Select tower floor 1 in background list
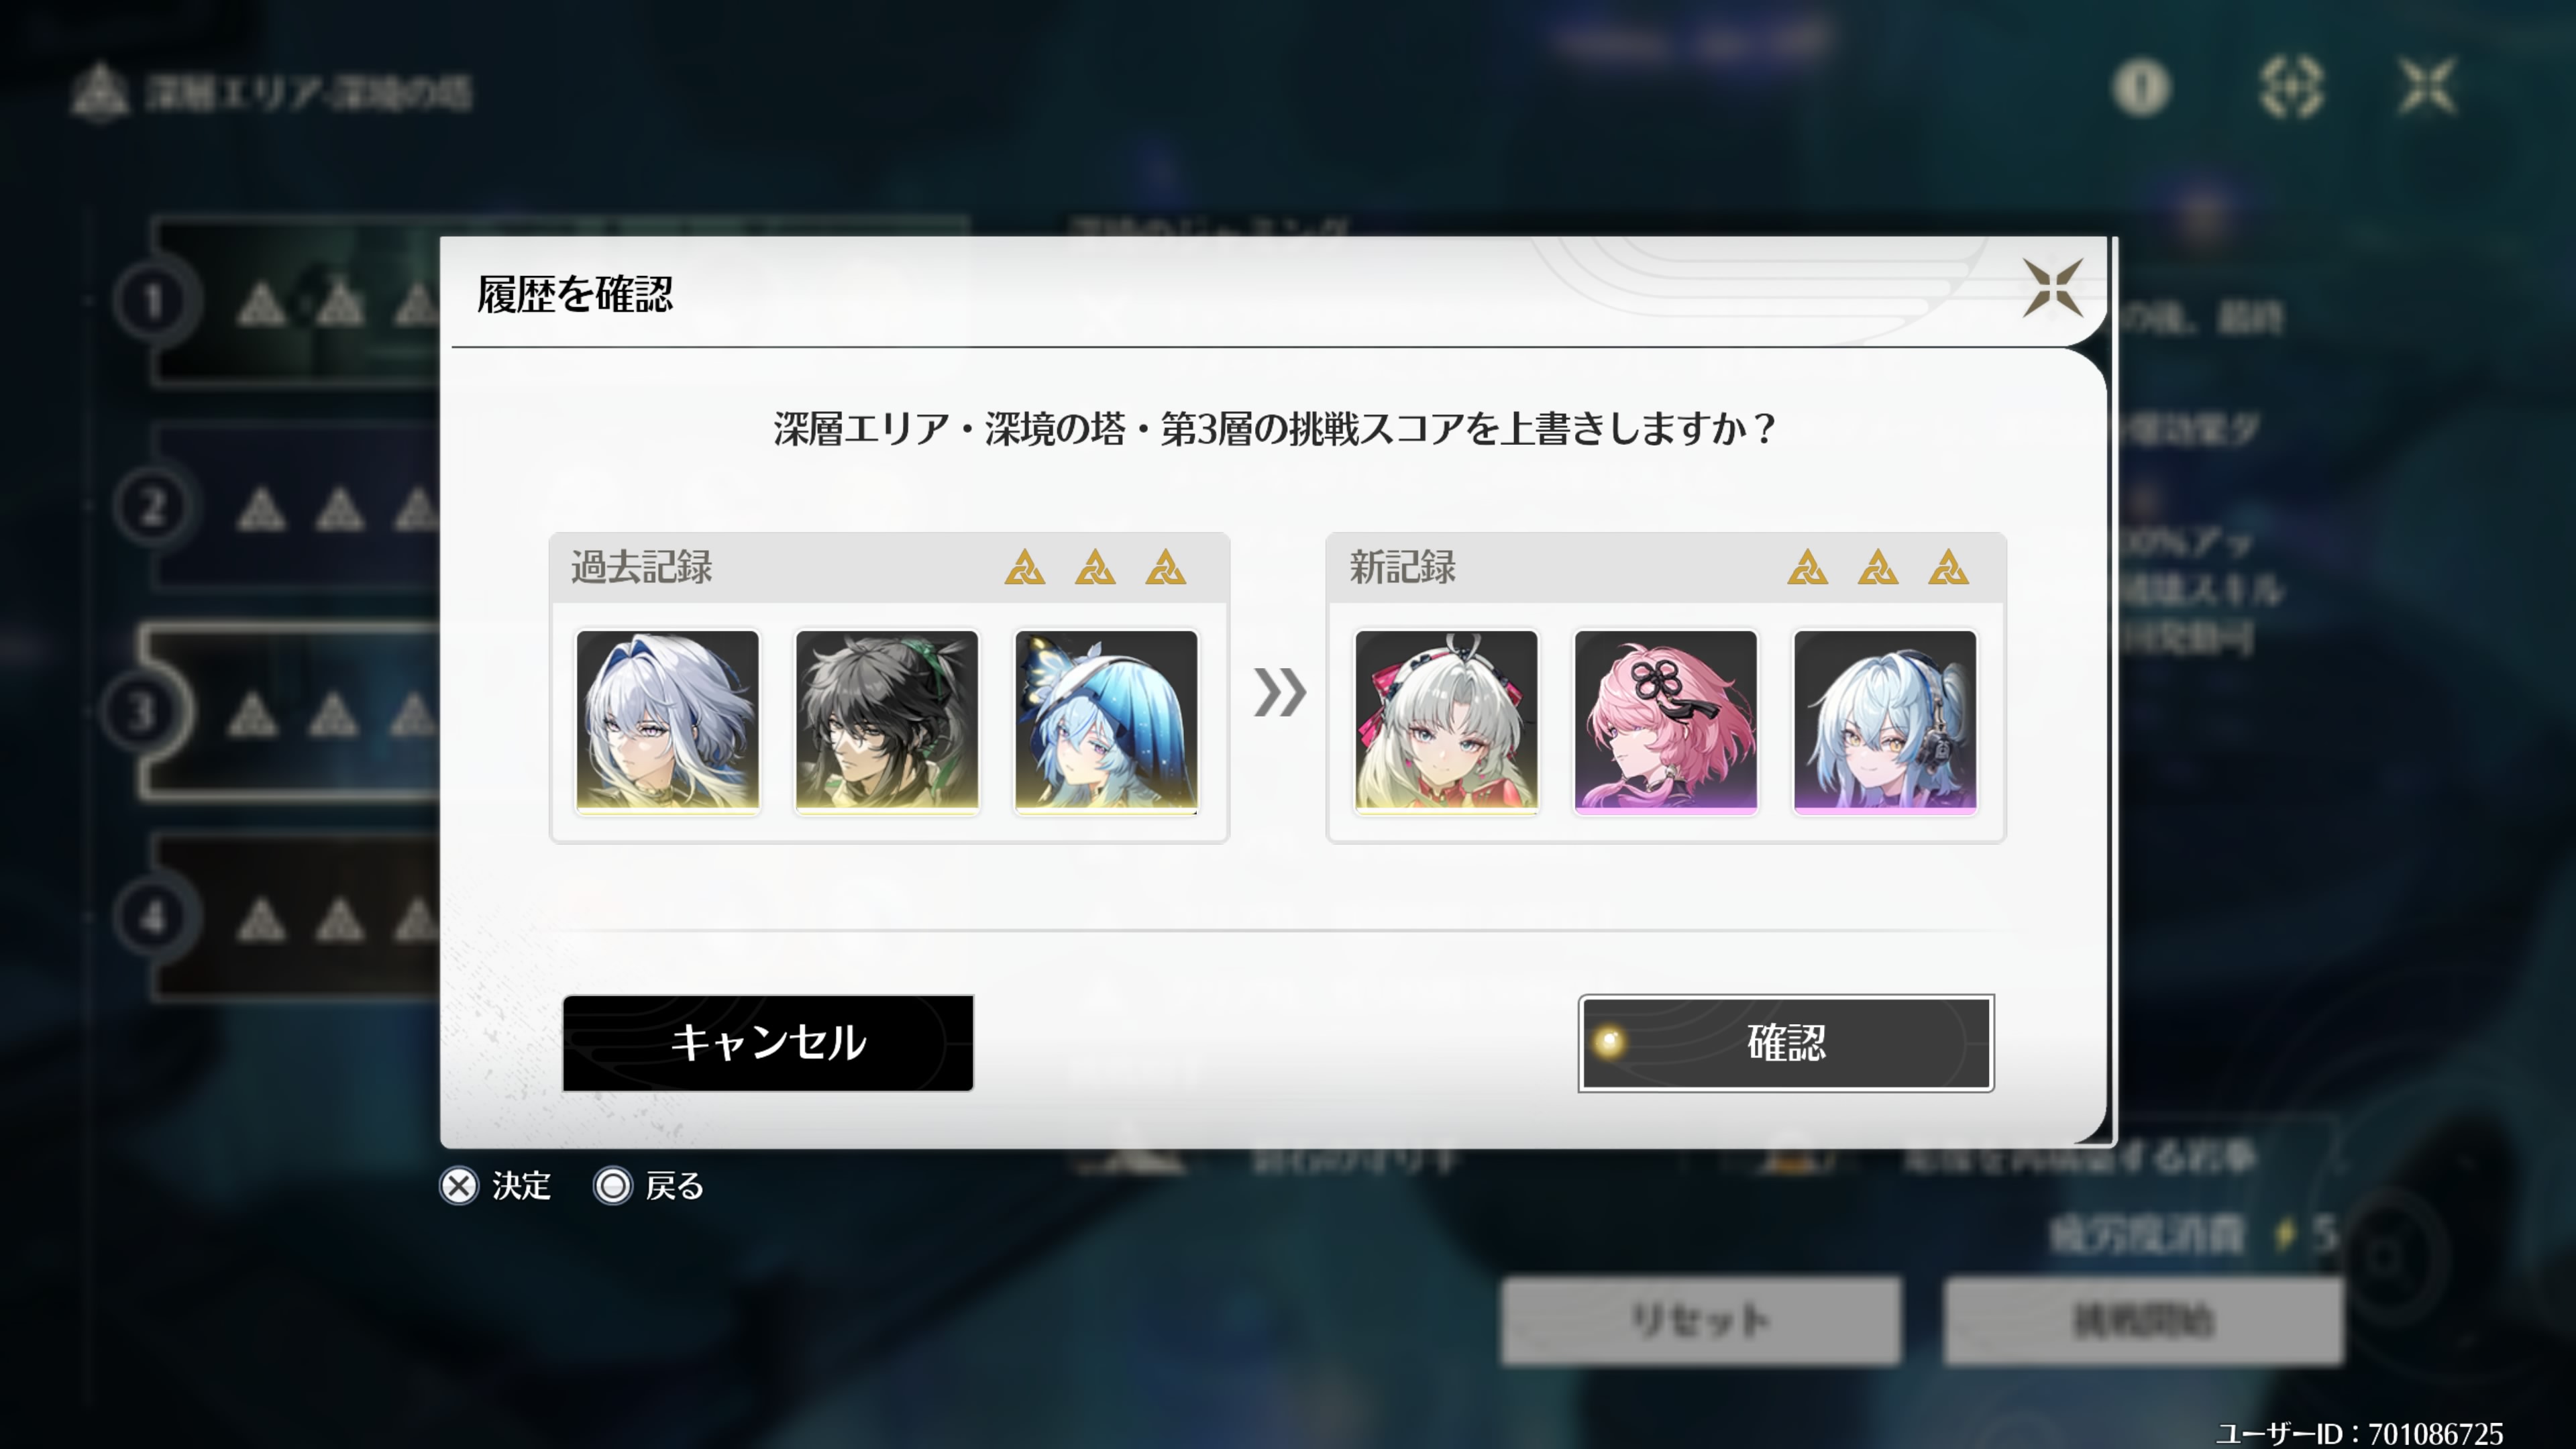Screen dimensions: 2576x1449 coord(290,301)
